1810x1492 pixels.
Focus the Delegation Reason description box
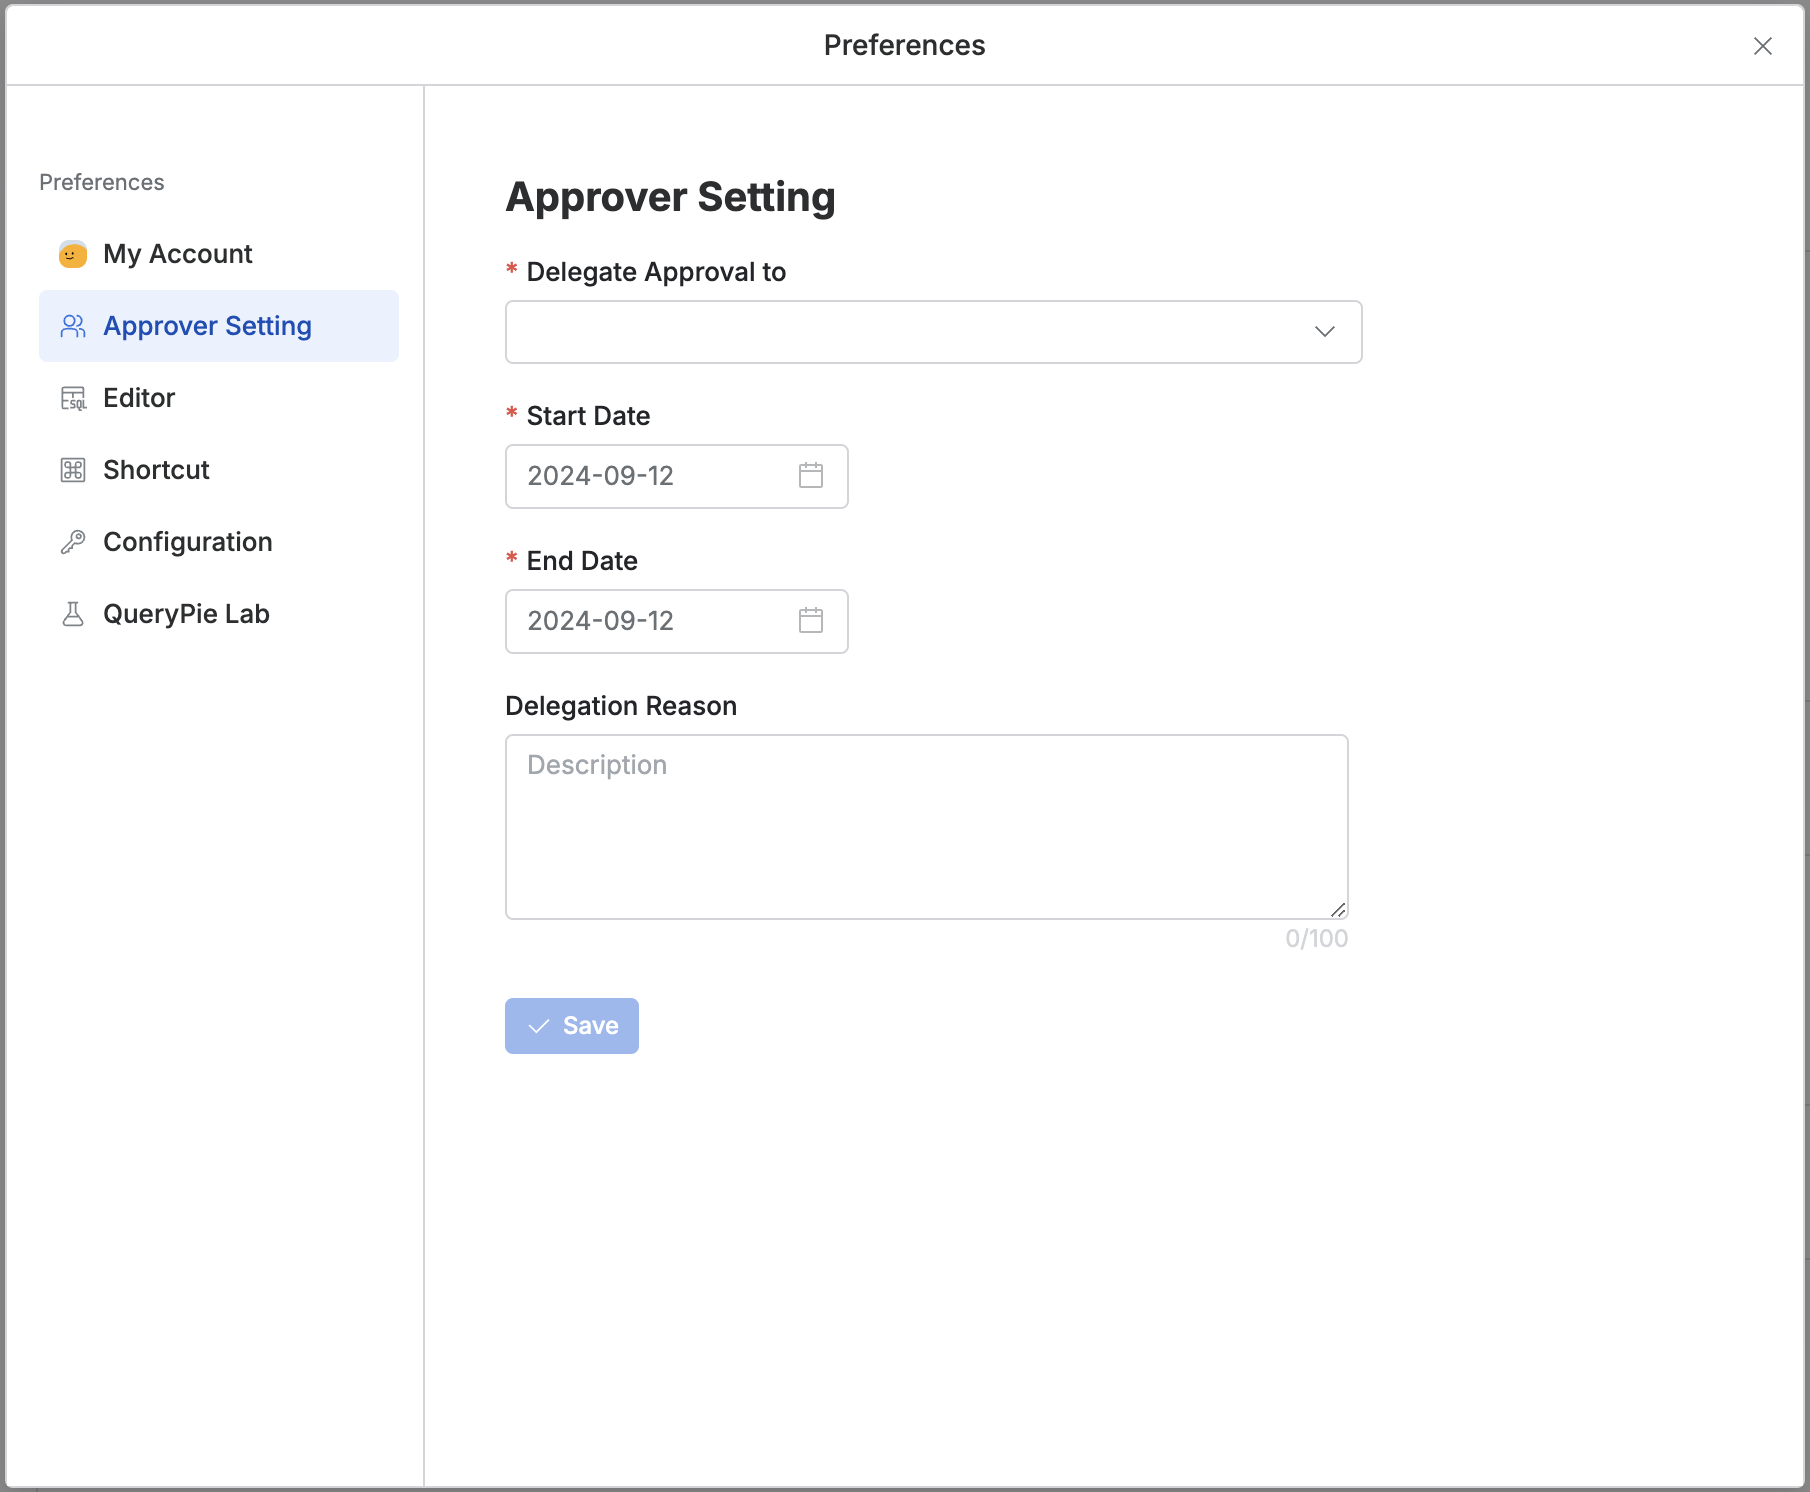pyautogui.click(x=926, y=827)
